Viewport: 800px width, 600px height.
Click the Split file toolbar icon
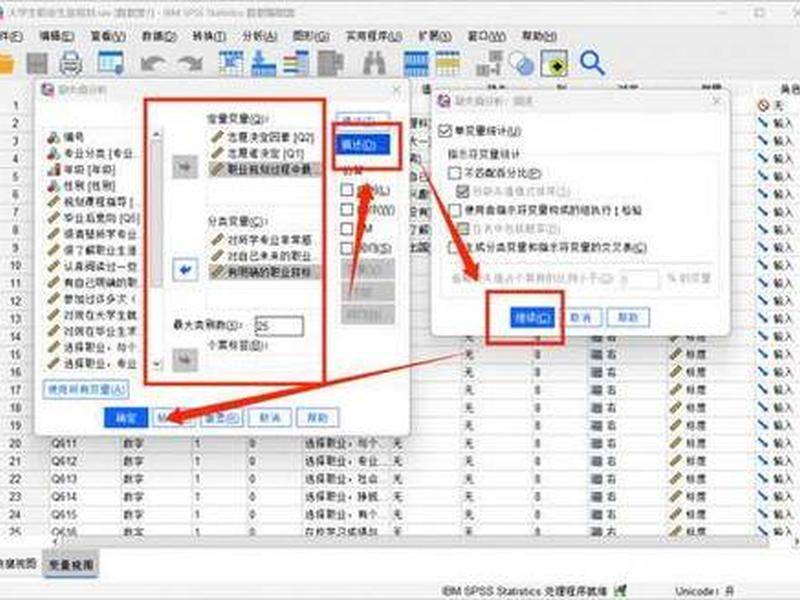pyautogui.click(x=489, y=64)
